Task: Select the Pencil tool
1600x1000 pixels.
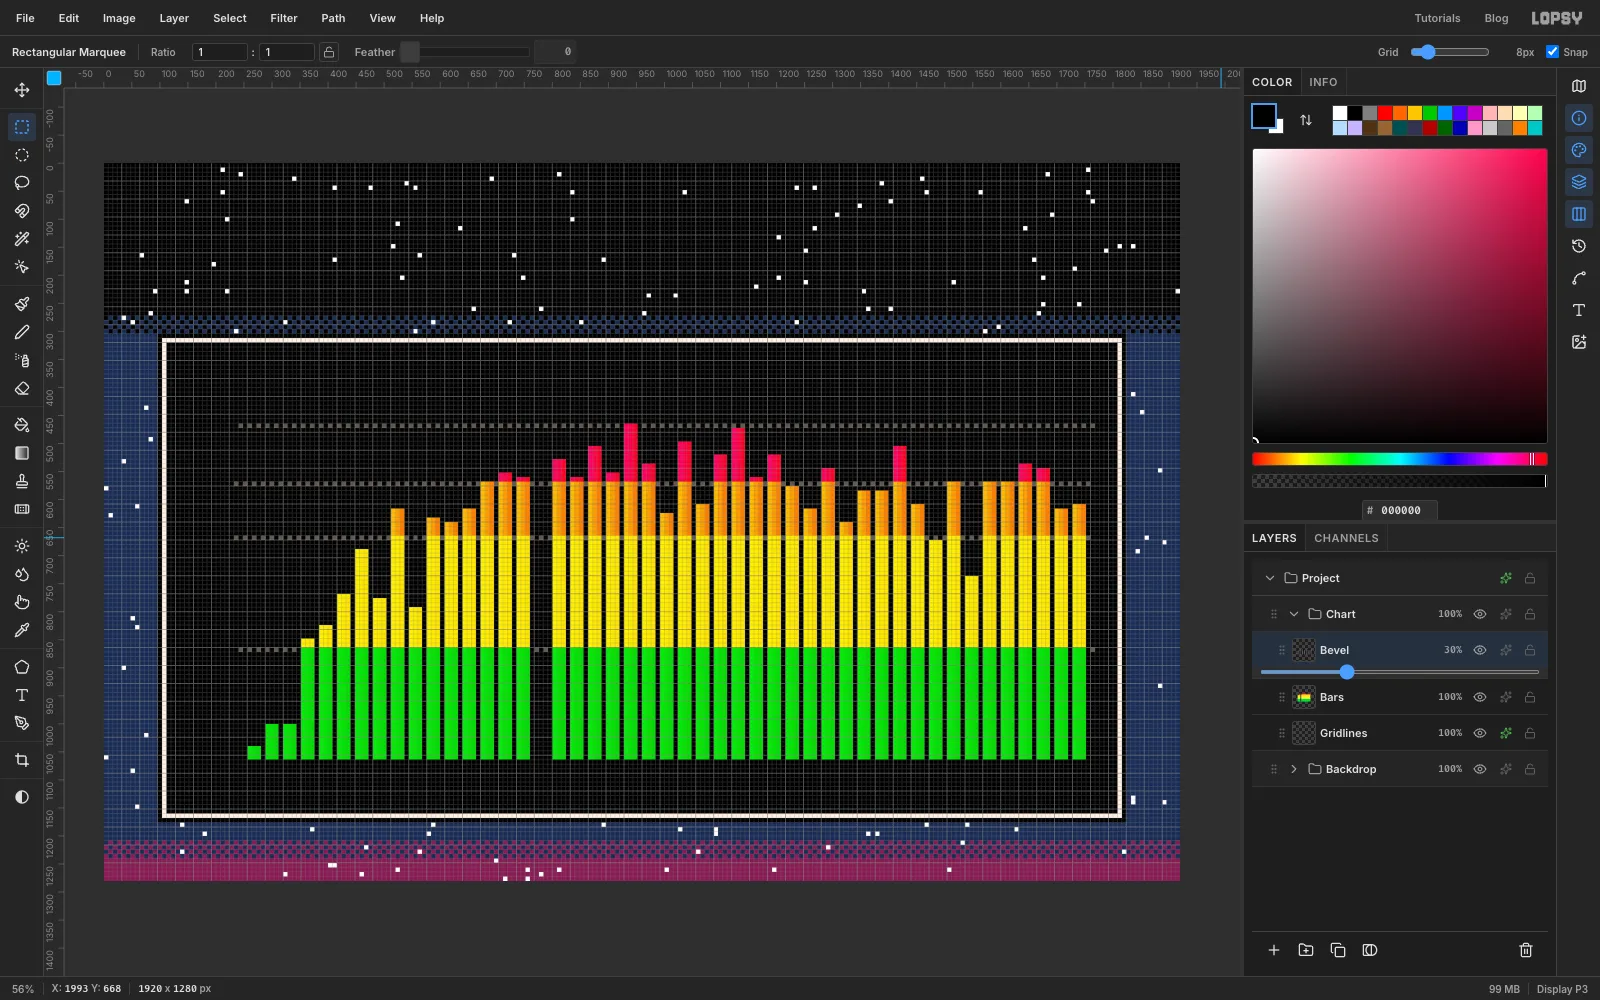Action: point(21,332)
